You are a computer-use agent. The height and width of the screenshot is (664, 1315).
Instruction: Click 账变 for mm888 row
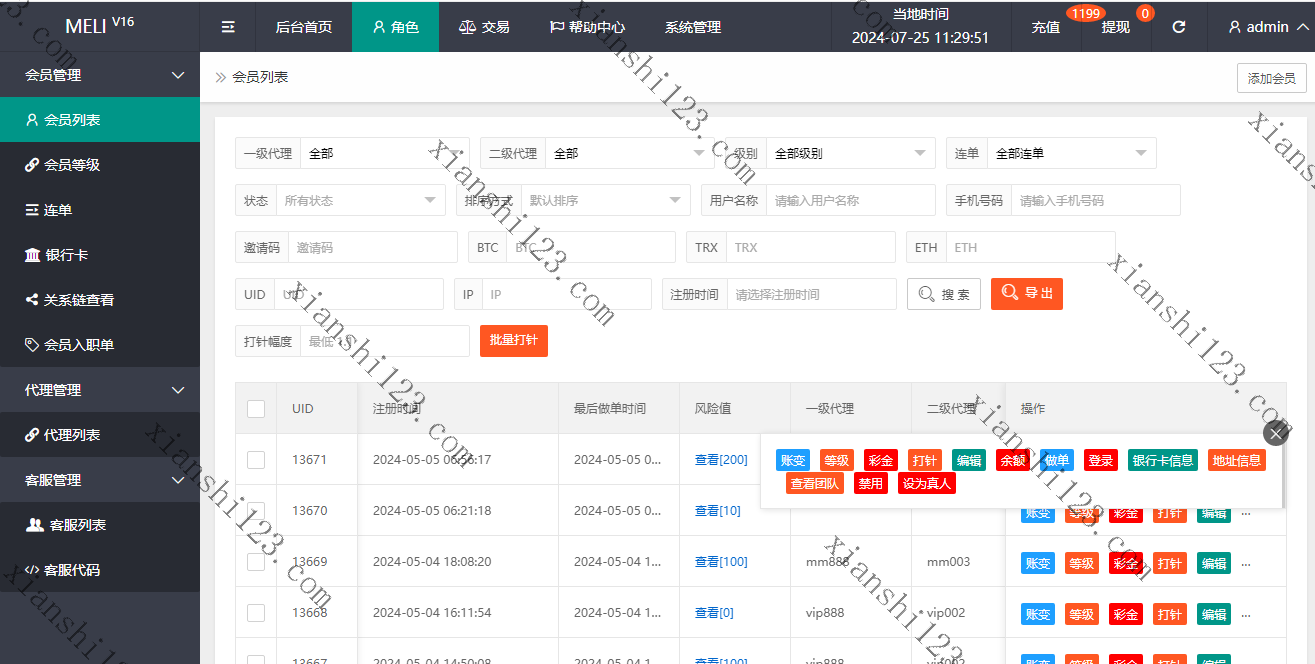(1037, 563)
